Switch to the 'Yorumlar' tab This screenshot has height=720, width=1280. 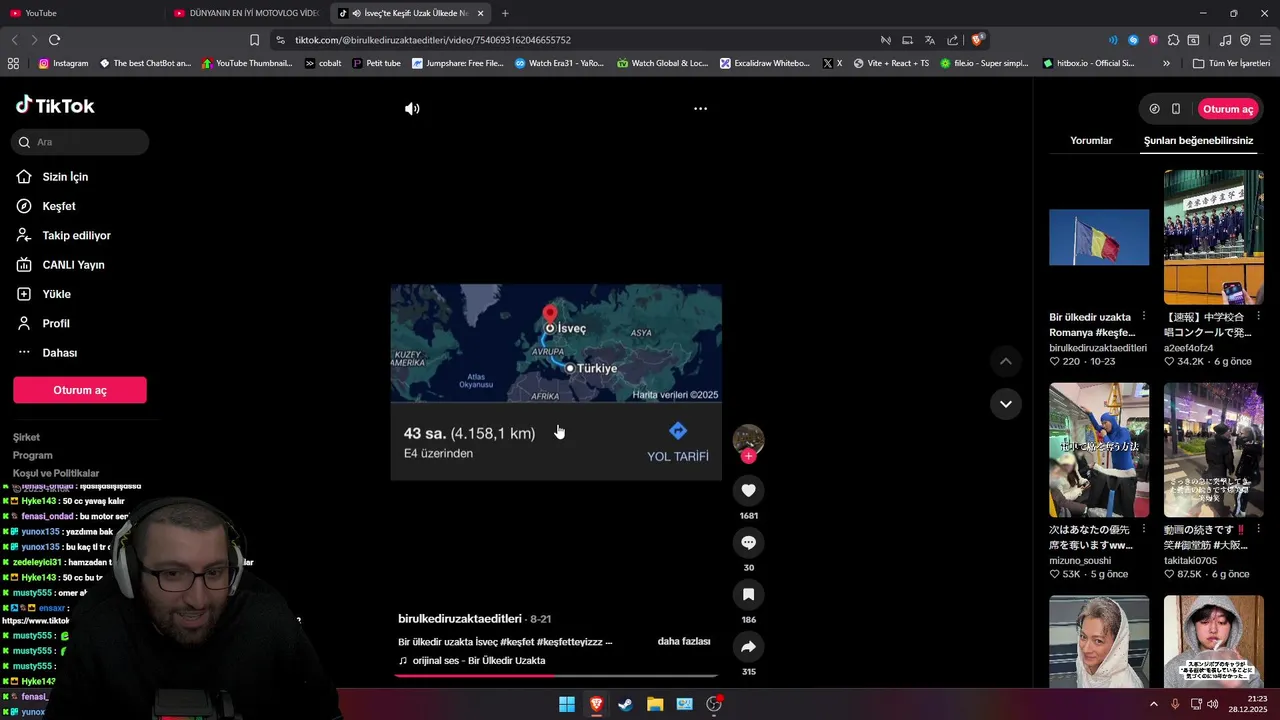click(1091, 141)
